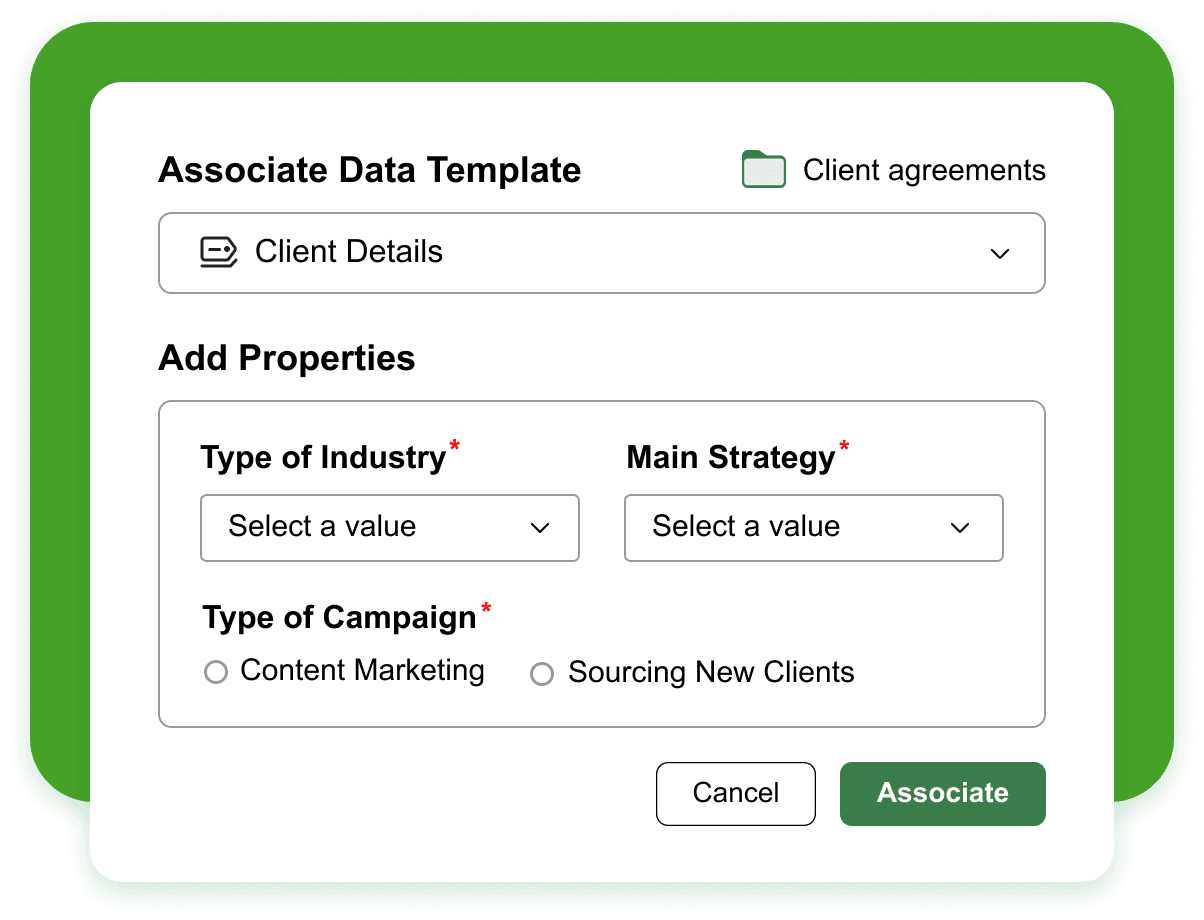Click the Client agreements label text
Screen dimensions: 1204x920
[x=924, y=170]
